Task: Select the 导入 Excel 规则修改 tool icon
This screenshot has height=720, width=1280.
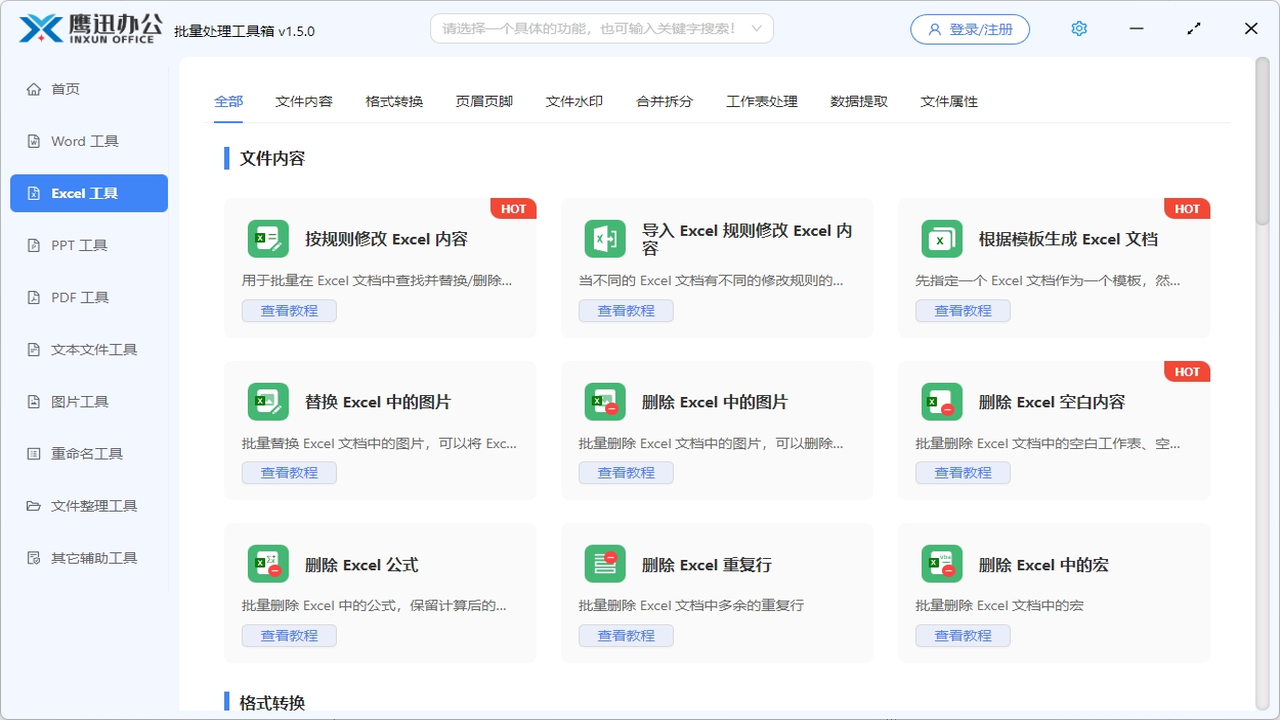Action: click(604, 238)
